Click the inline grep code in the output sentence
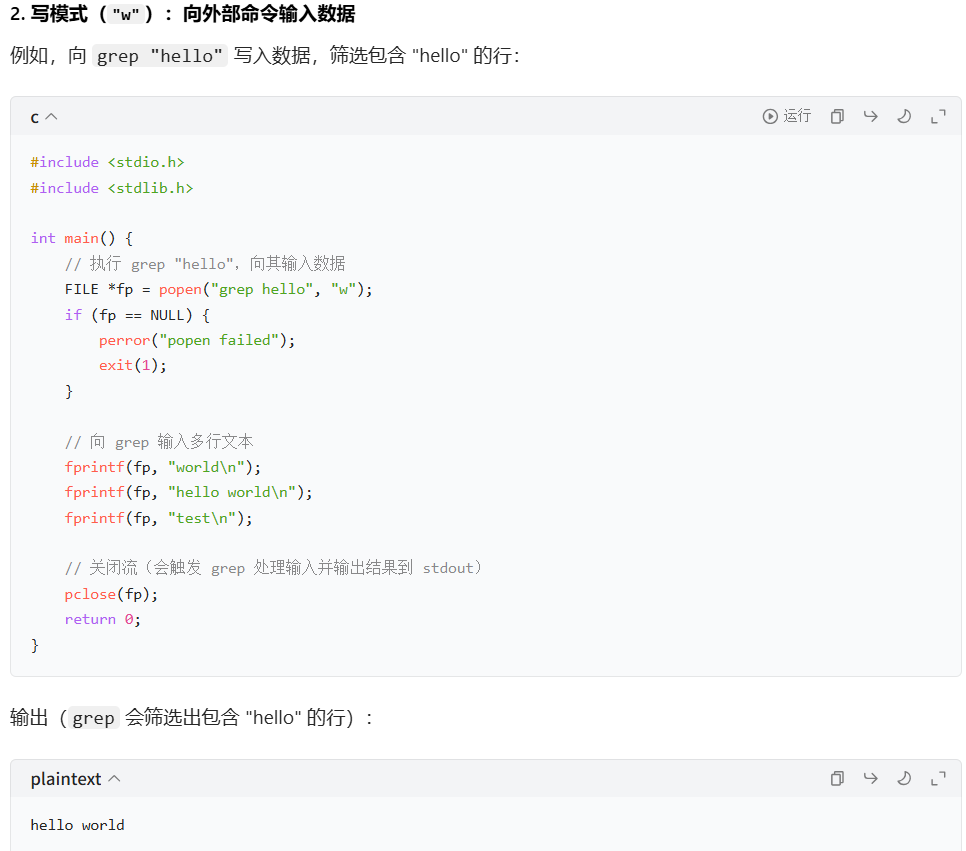The image size is (966, 851). (x=93, y=719)
